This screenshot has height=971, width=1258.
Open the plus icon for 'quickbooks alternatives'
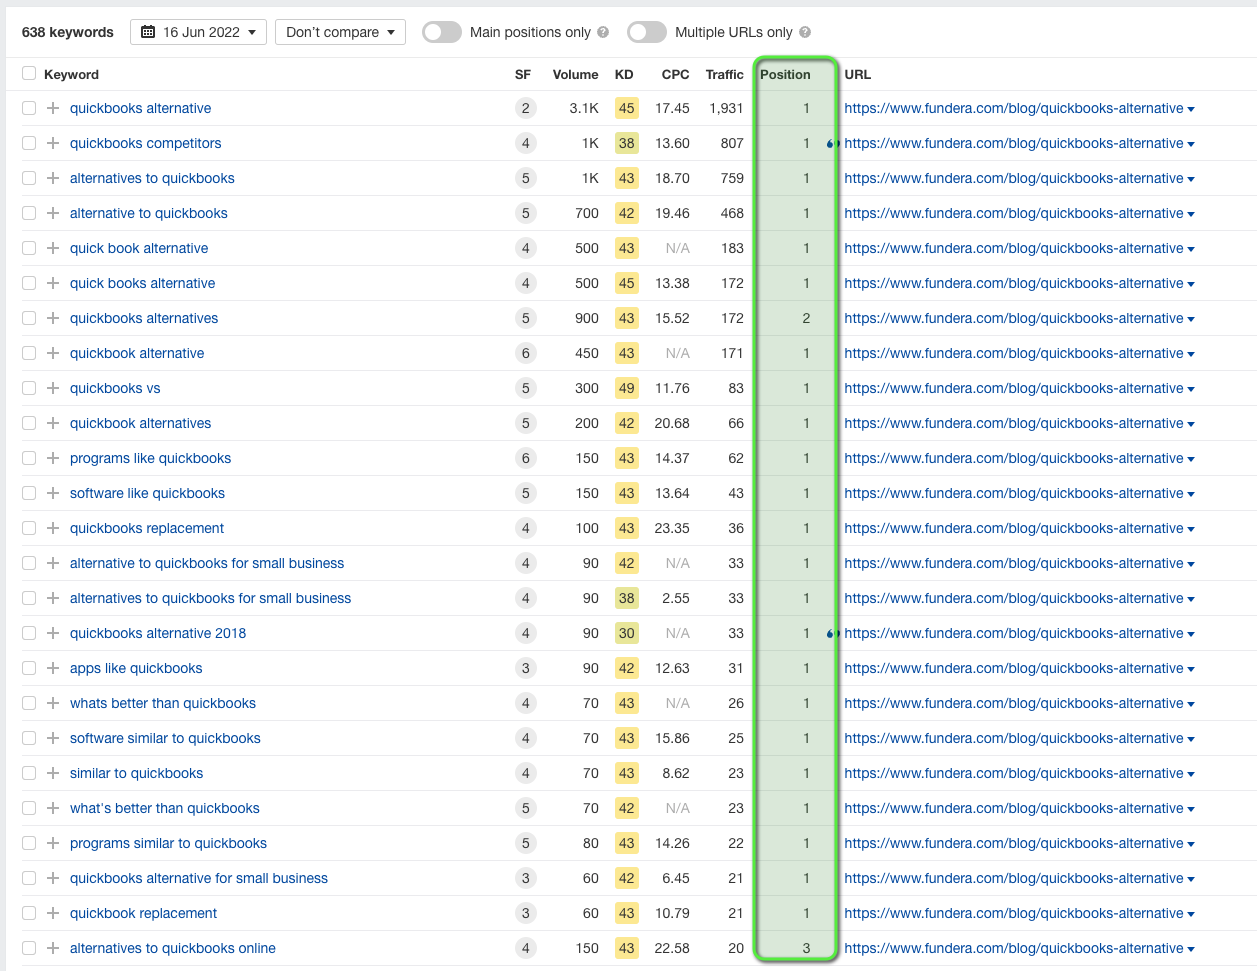(x=53, y=318)
